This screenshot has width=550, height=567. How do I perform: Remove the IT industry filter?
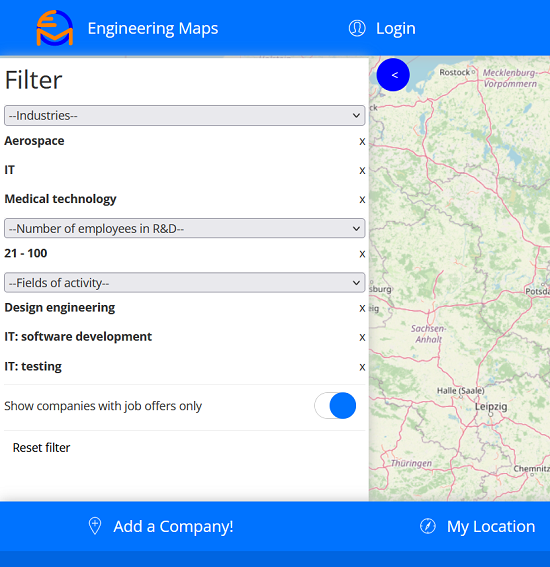tap(362, 171)
